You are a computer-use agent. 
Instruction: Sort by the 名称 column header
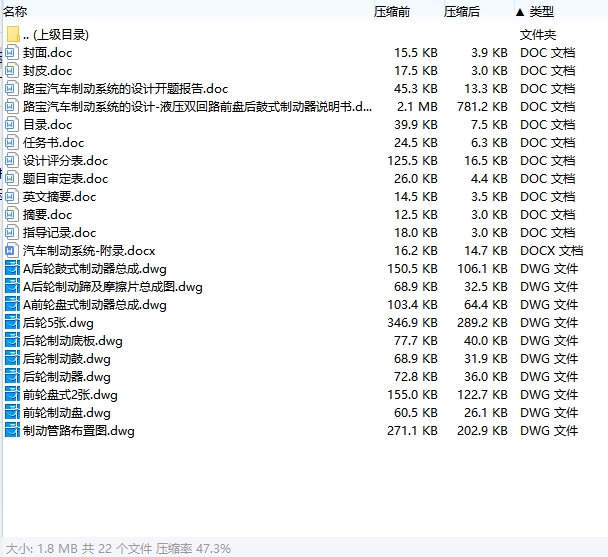(15, 12)
